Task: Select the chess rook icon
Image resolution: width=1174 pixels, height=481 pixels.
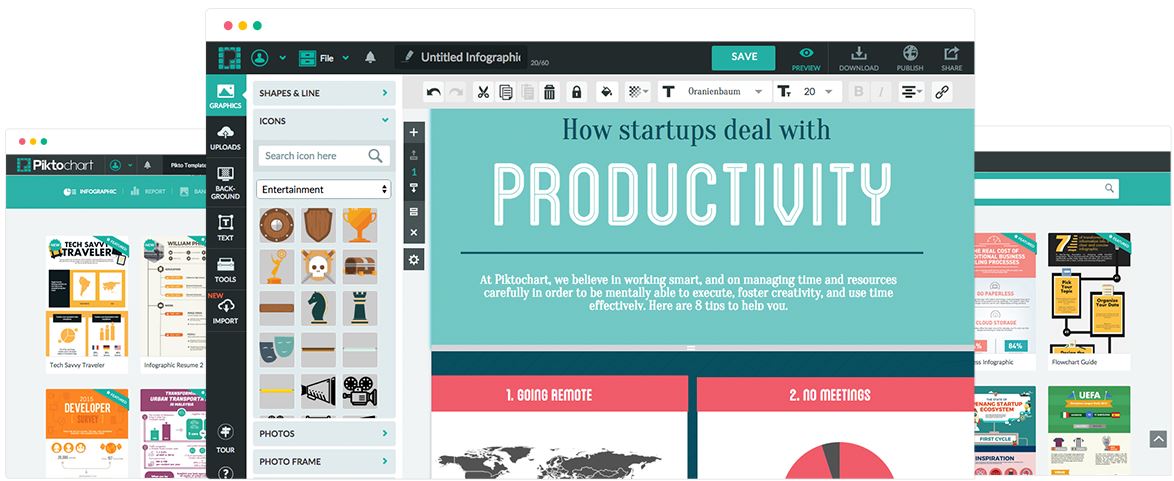Action: coord(360,308)
